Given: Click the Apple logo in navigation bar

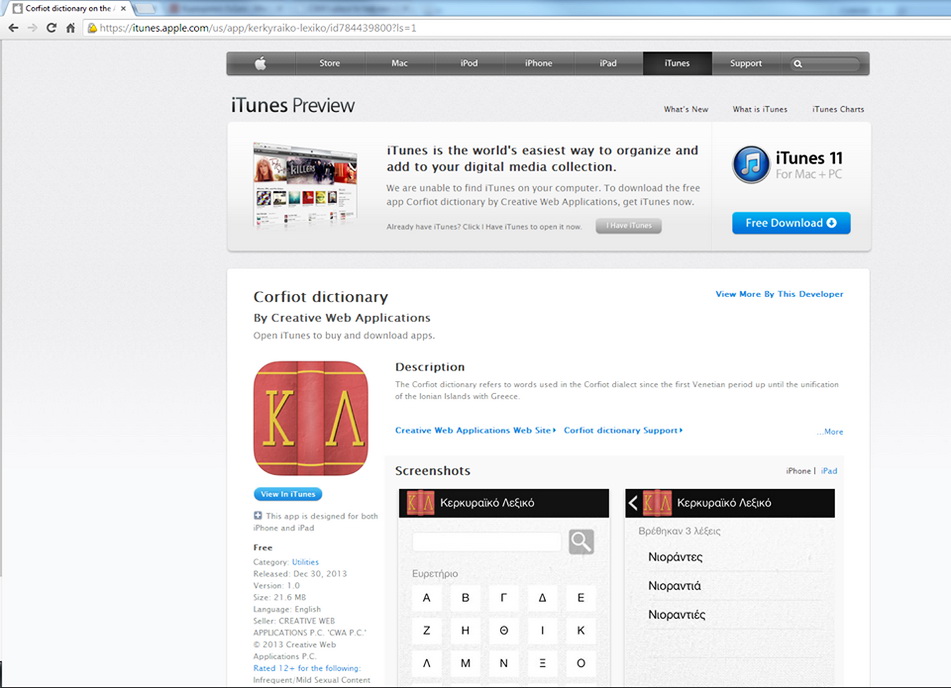Looking at the screenshot, I should 260,63.
